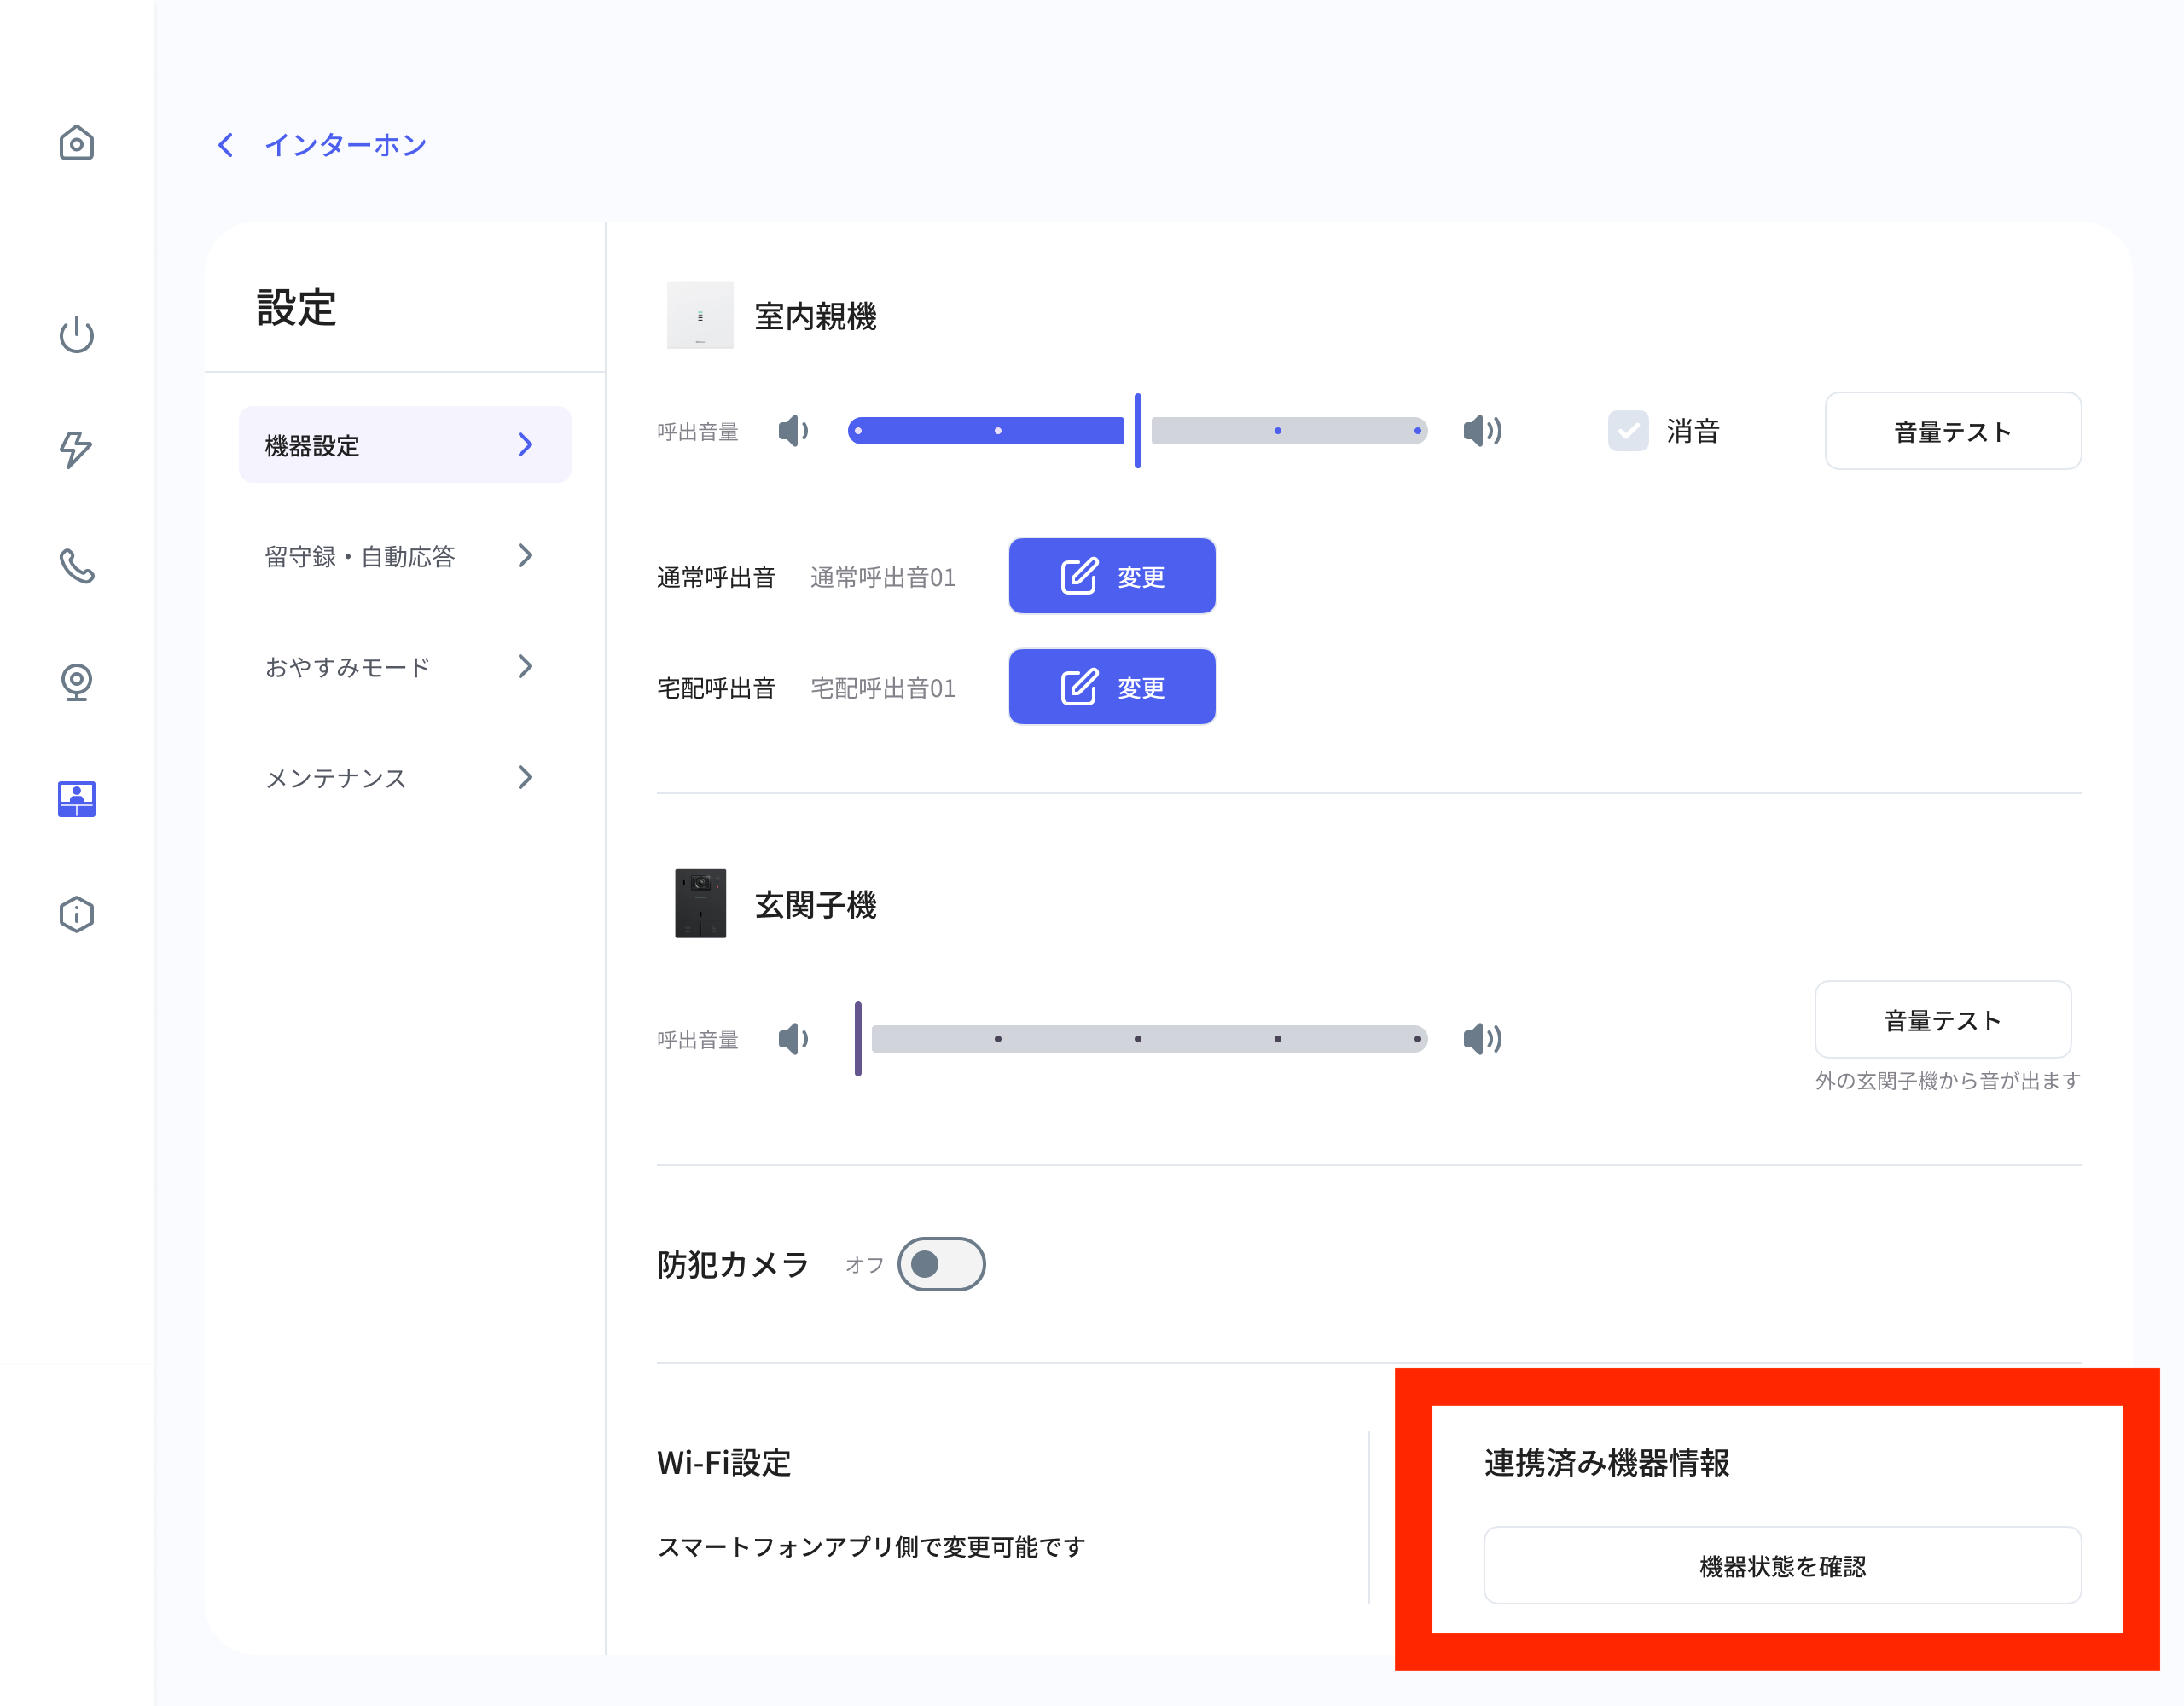Open the Home icon in sidebar
Screen dimensions: 2184x1706
coord(76,143)
